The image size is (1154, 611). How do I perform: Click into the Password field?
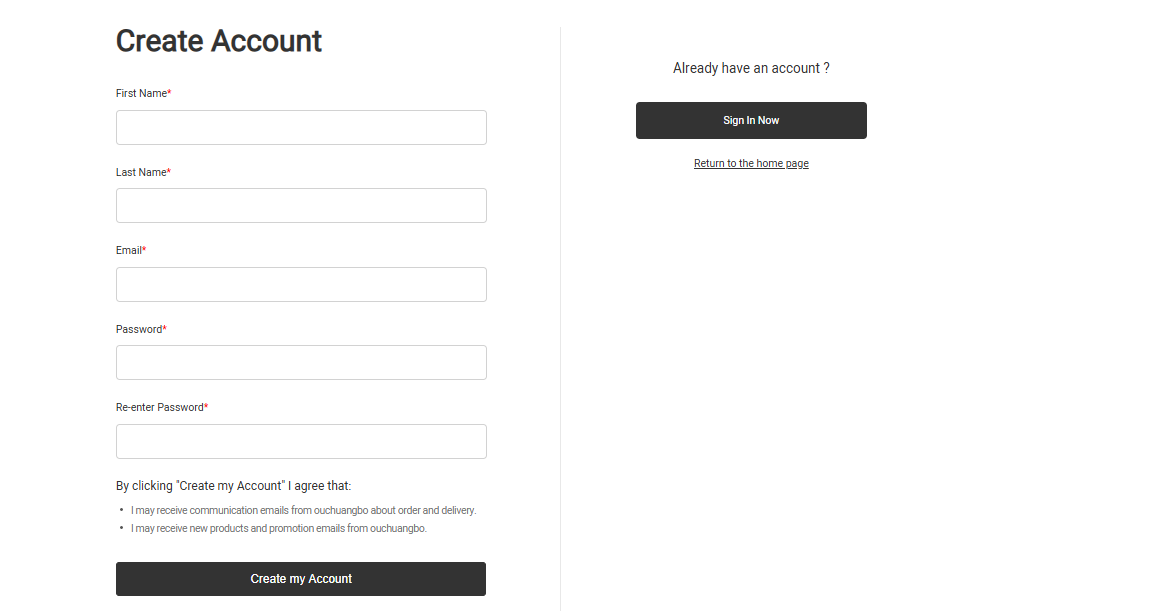click(301, 363)
